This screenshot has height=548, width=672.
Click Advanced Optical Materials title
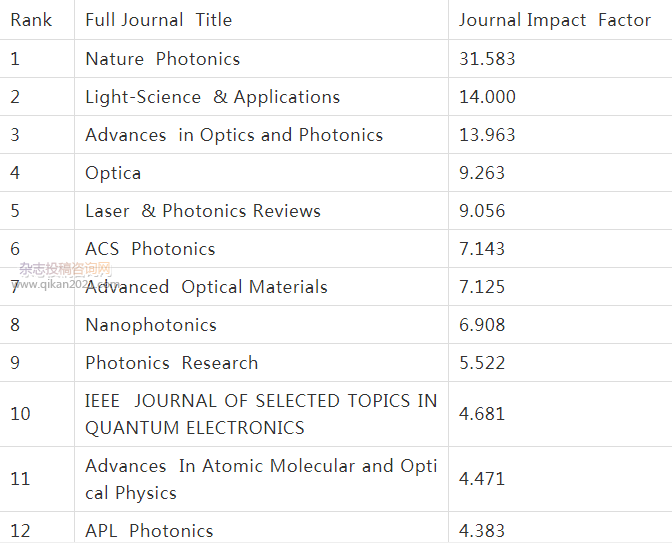click(206, 287)
